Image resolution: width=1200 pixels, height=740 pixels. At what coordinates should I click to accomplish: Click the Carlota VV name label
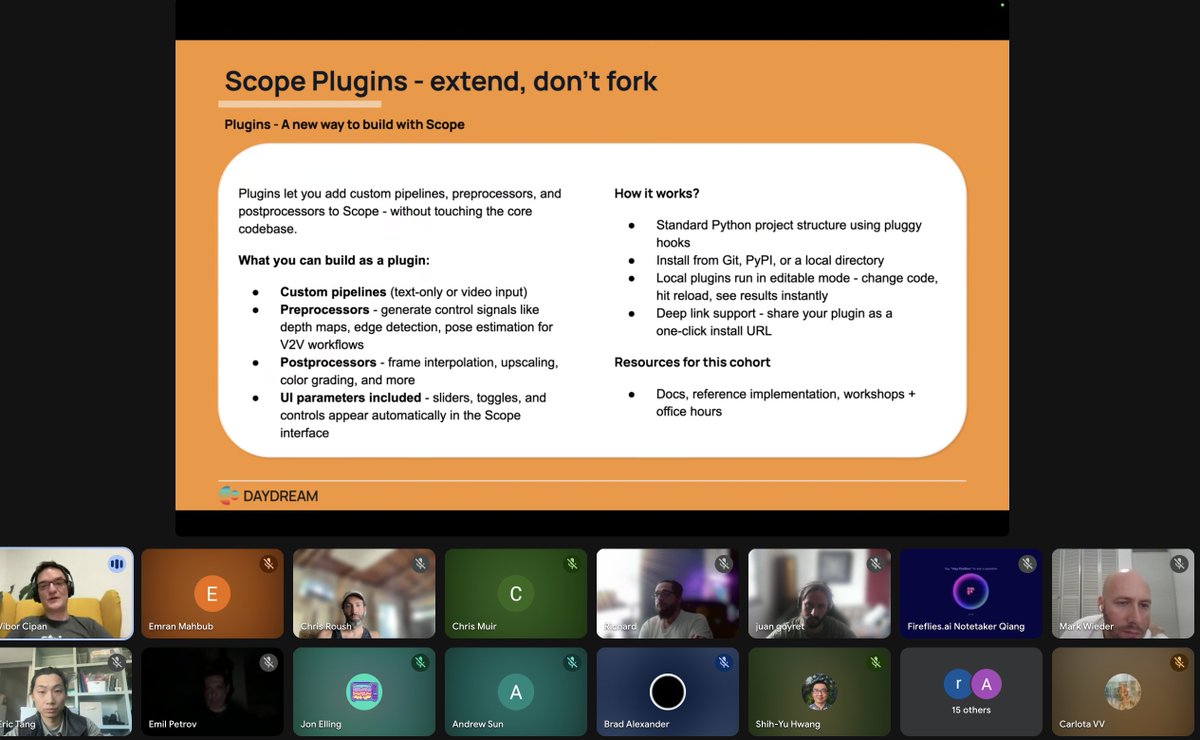pyautogui.click(x=1082, y=724)
